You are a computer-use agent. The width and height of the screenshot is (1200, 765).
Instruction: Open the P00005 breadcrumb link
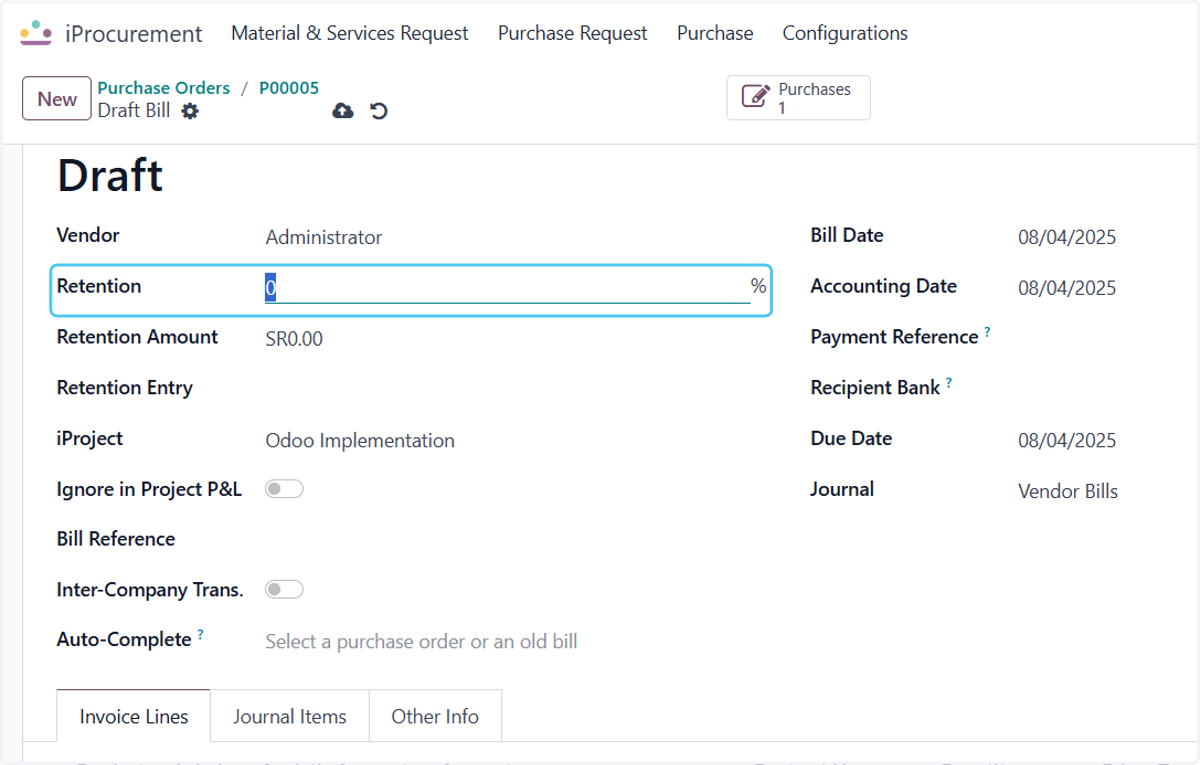289,88
